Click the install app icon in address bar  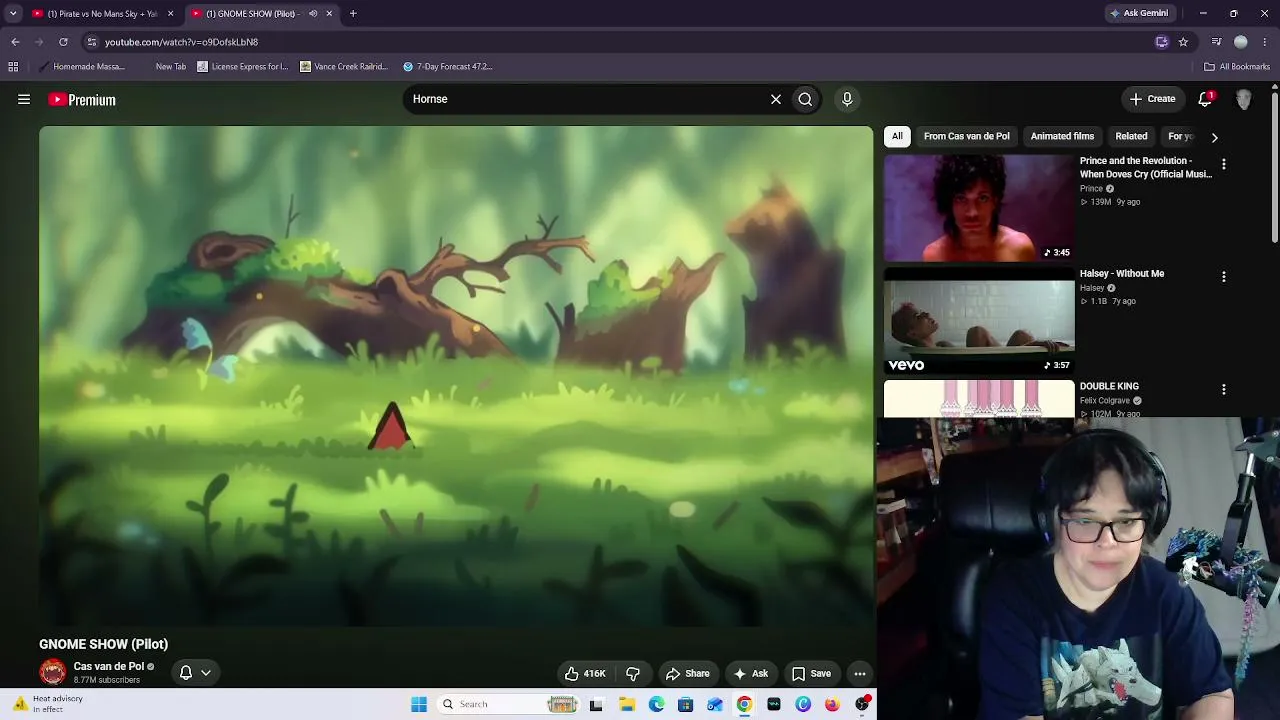click(x=1161, y=42)
